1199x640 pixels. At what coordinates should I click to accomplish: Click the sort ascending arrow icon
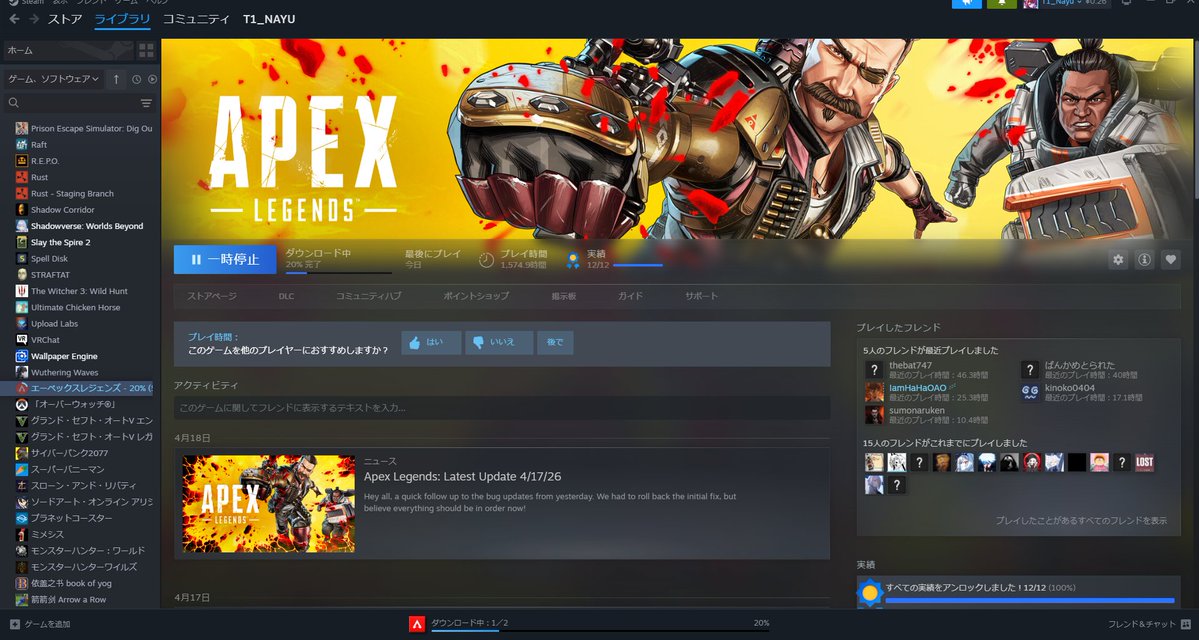click(116, 79)
